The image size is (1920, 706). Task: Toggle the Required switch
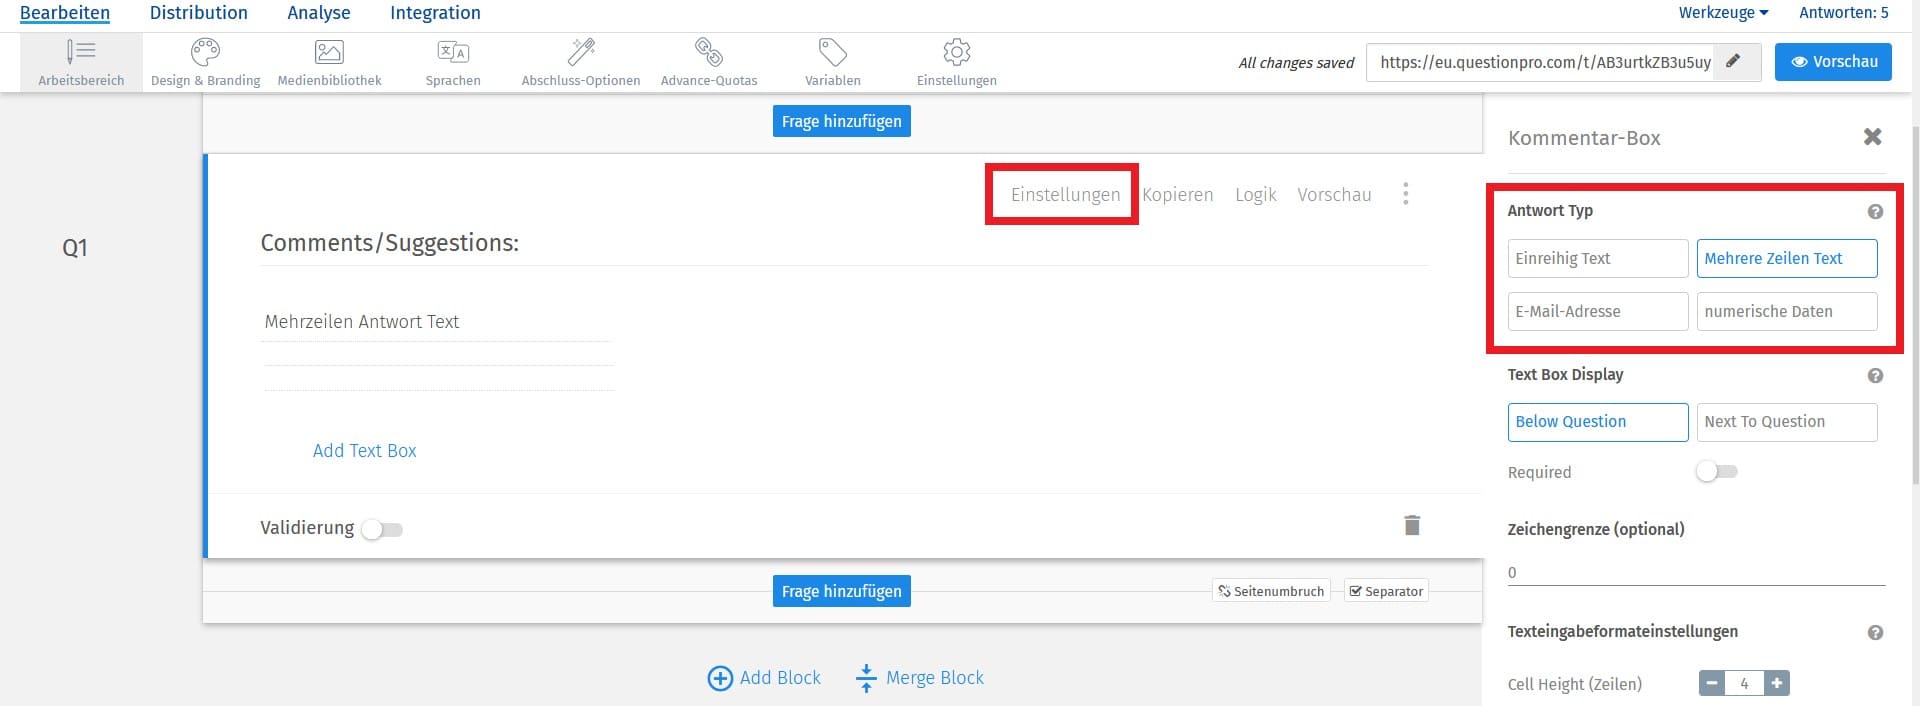(1717, 471)
